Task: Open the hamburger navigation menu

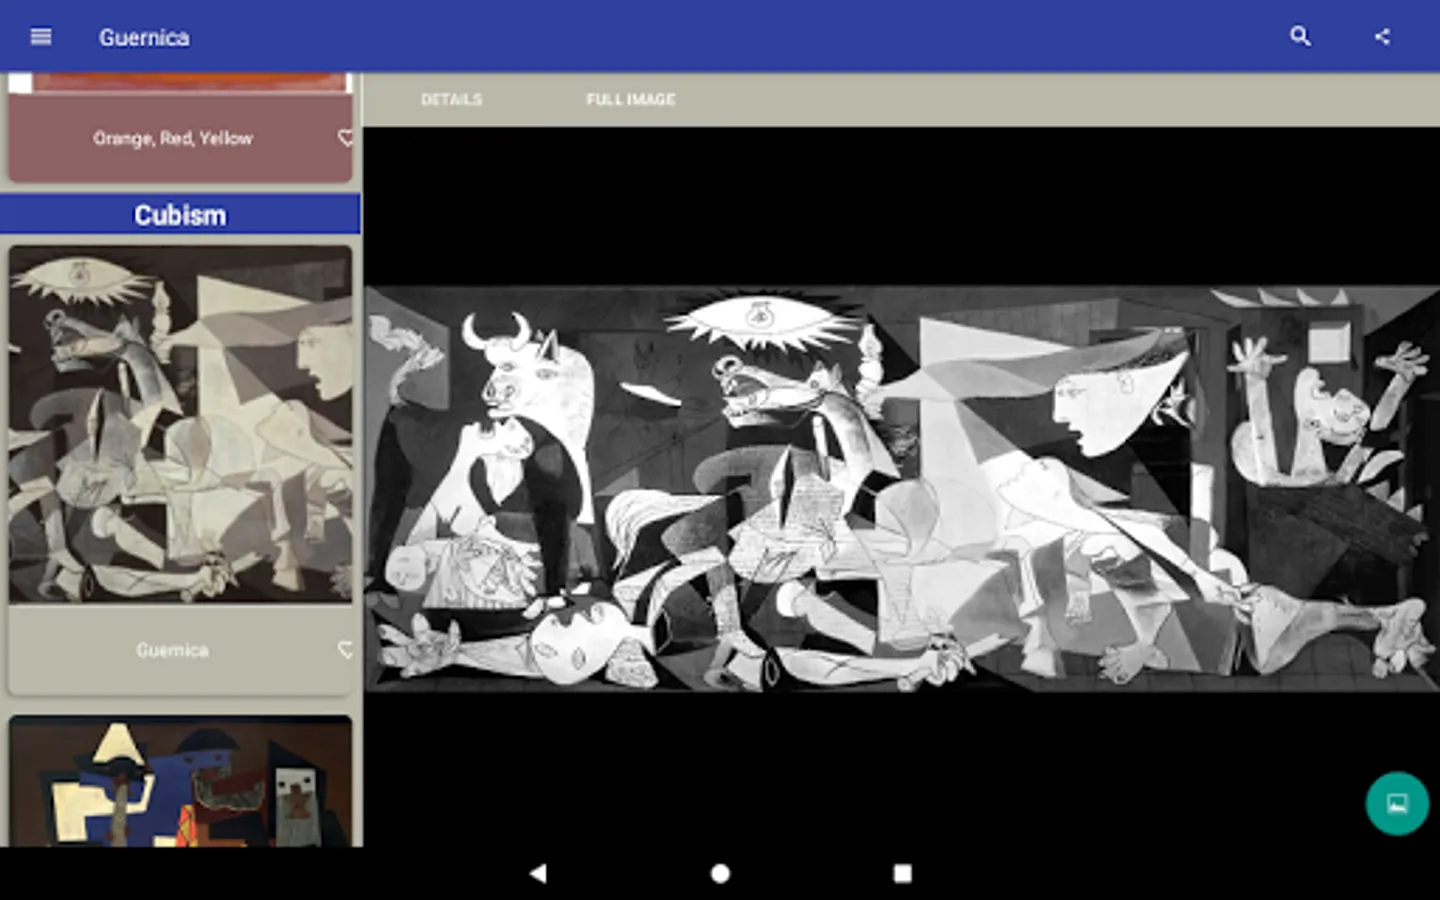Action: point(41,37)
